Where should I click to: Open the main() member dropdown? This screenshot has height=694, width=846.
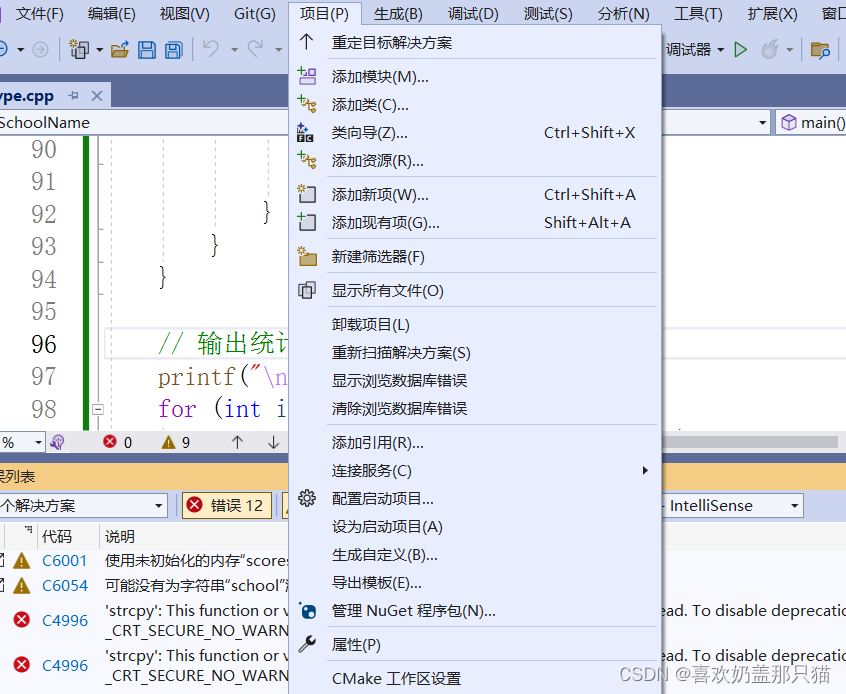point(811,123)
